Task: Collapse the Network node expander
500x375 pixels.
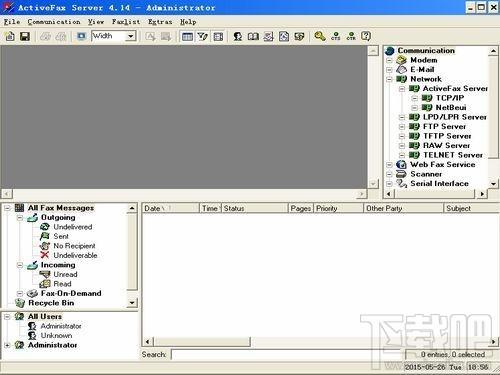Action: point(389,79)
